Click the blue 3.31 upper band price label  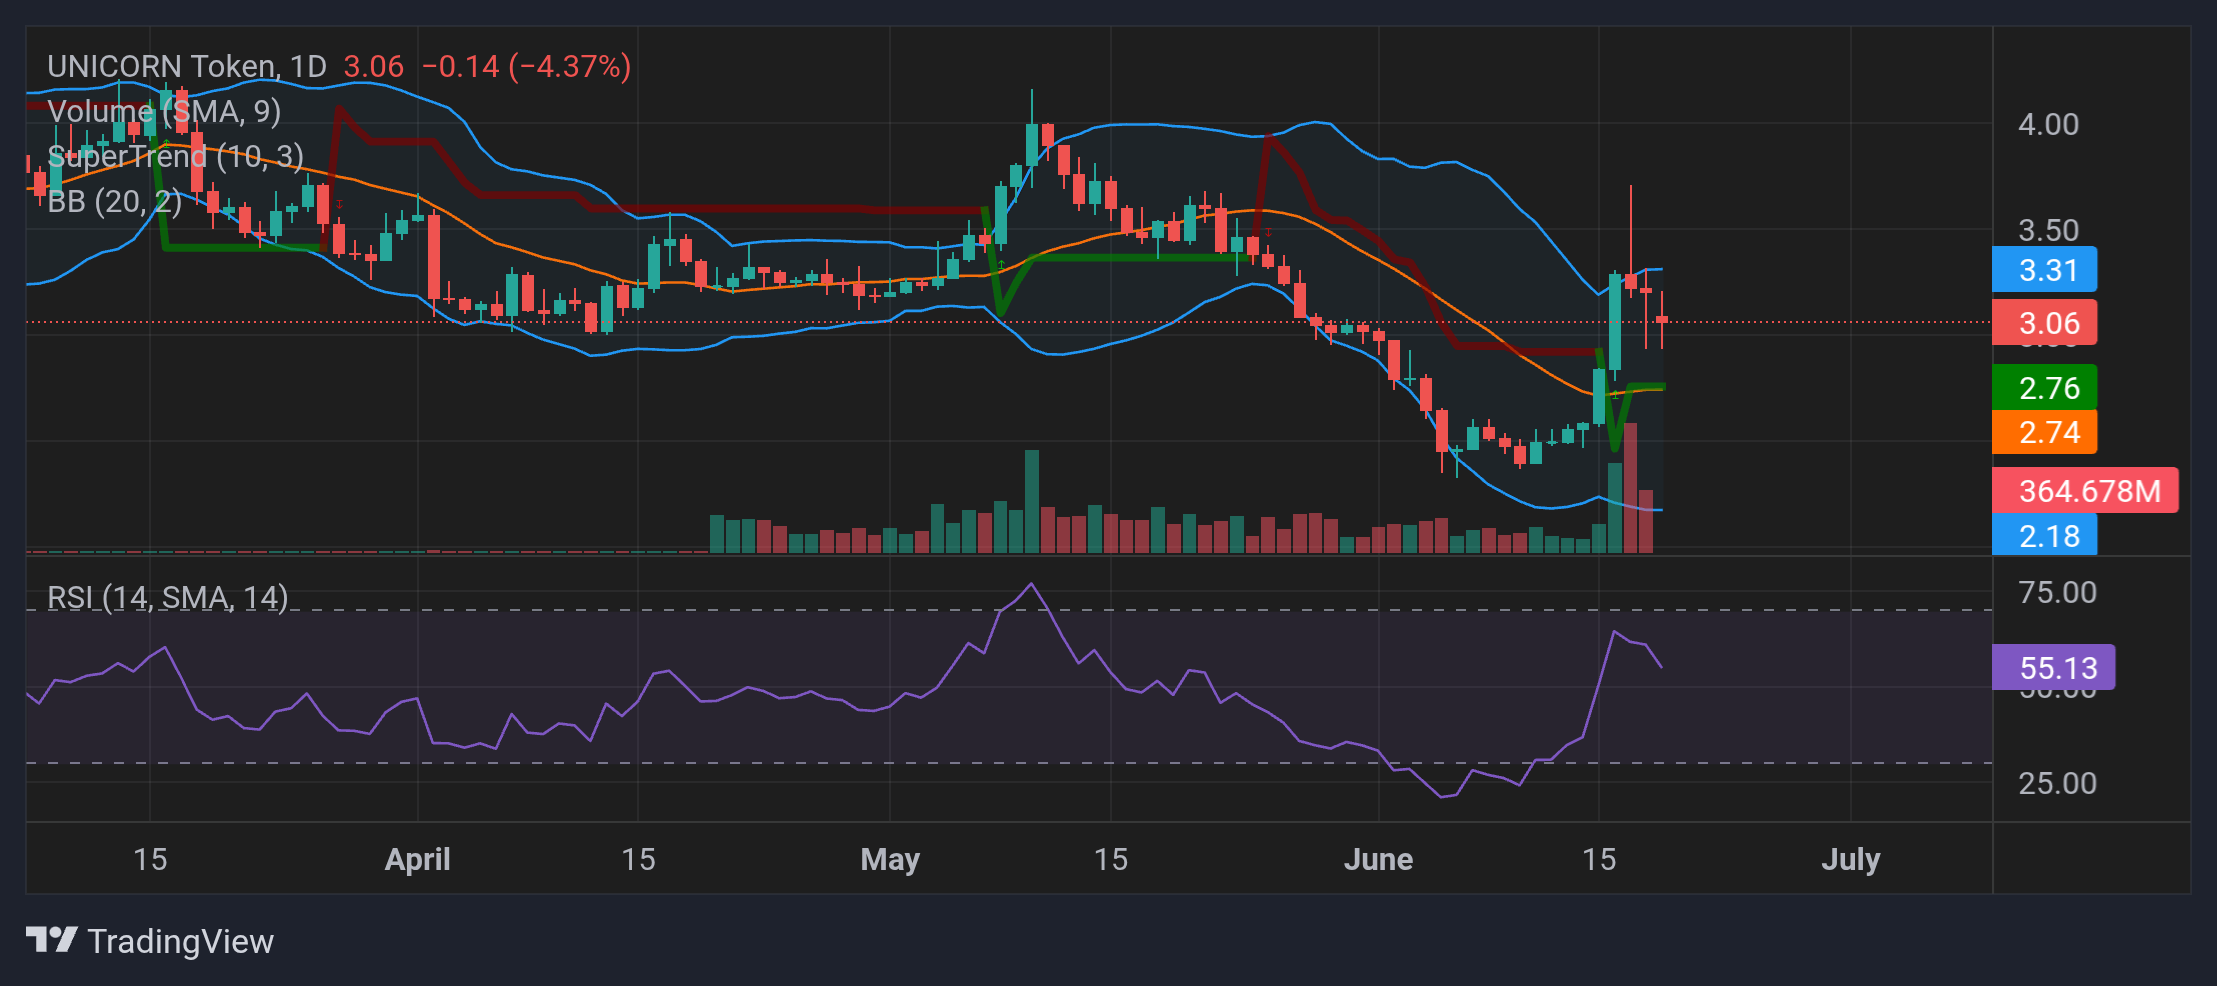tap(2044, 270)
